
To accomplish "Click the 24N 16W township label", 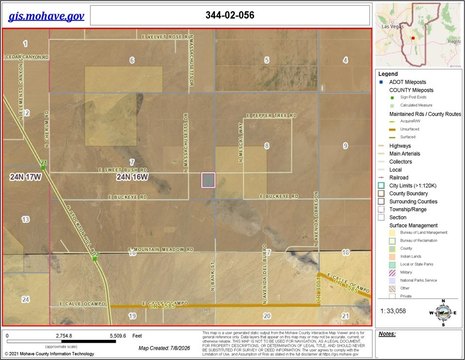I will coord(132,177).
